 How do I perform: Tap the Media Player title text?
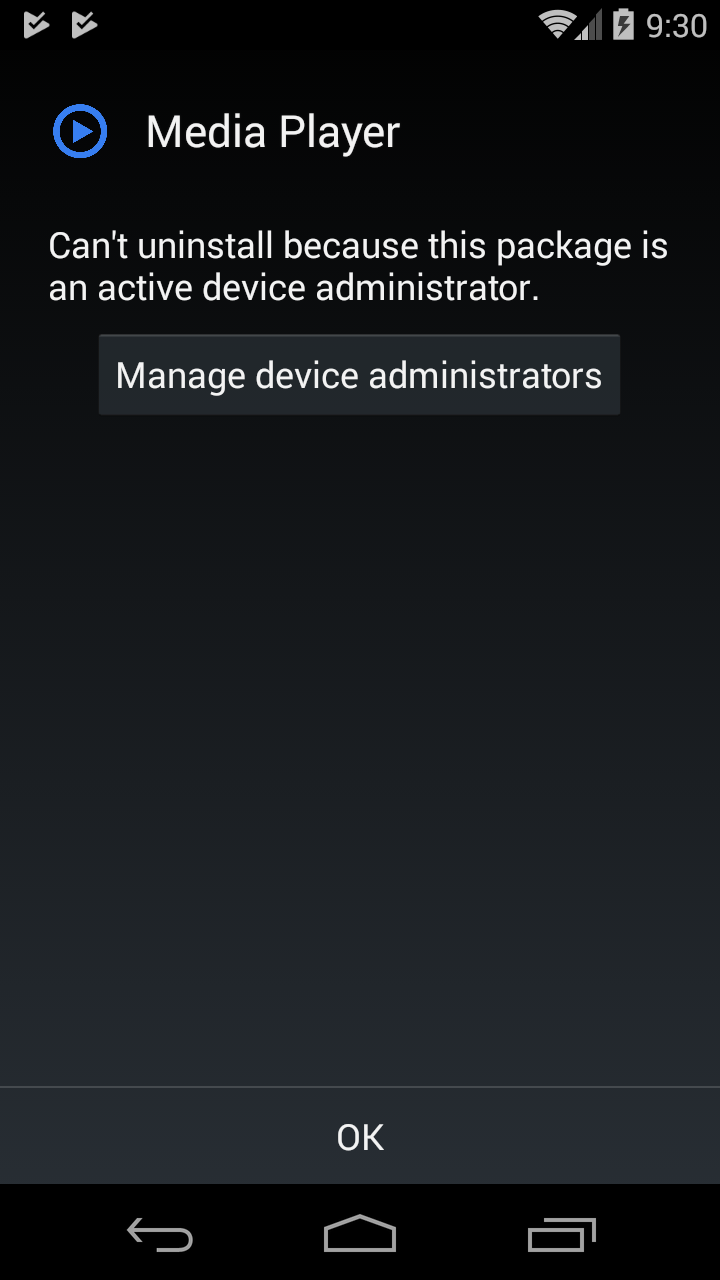[x=273, y=133]
